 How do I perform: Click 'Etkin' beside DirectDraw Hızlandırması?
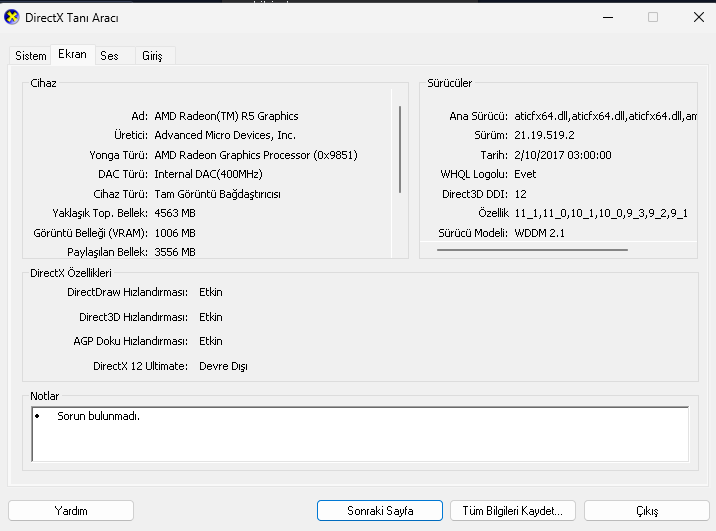coord(211,292)
